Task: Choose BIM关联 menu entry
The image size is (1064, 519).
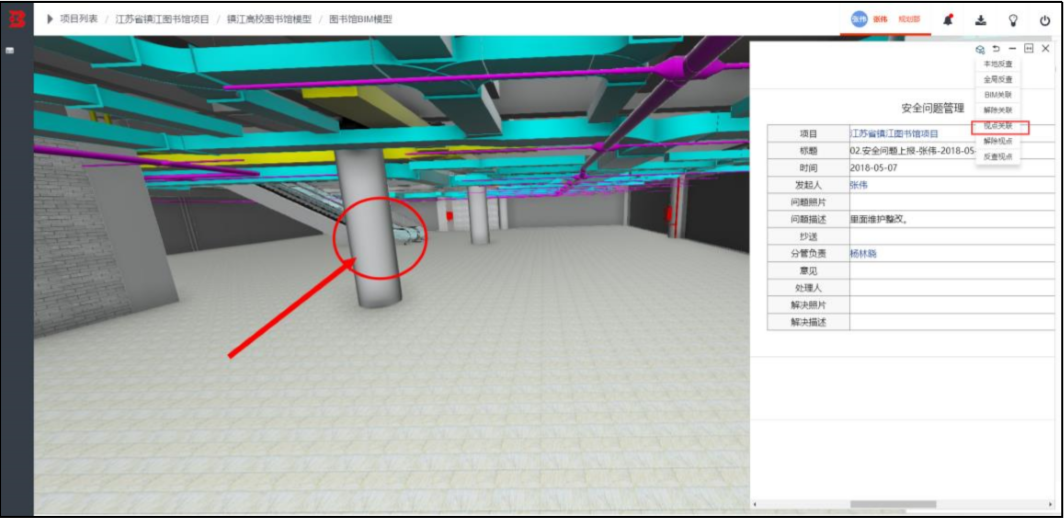Action: (998, 95)
